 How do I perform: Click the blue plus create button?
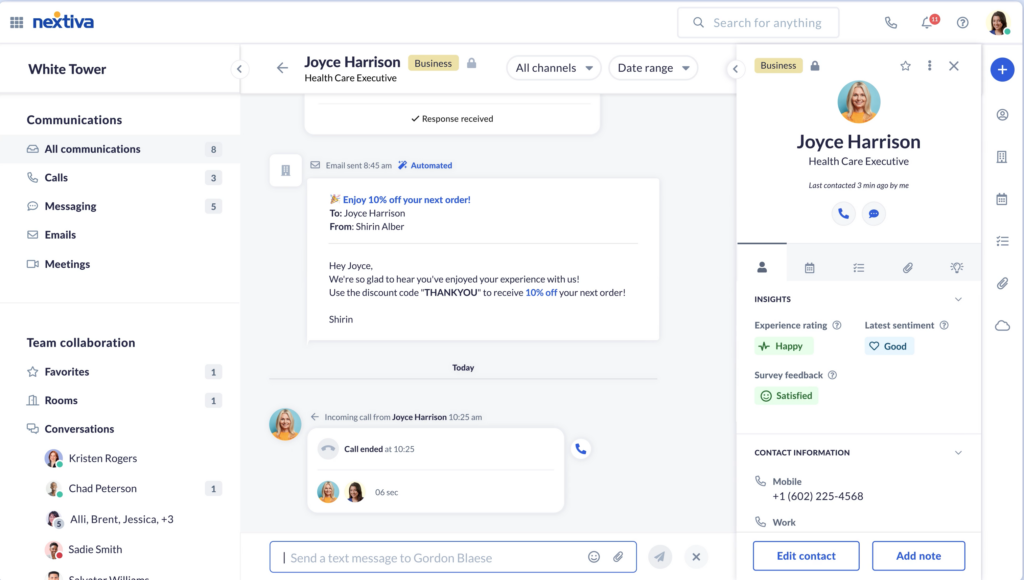click(x=1002, y=69)
